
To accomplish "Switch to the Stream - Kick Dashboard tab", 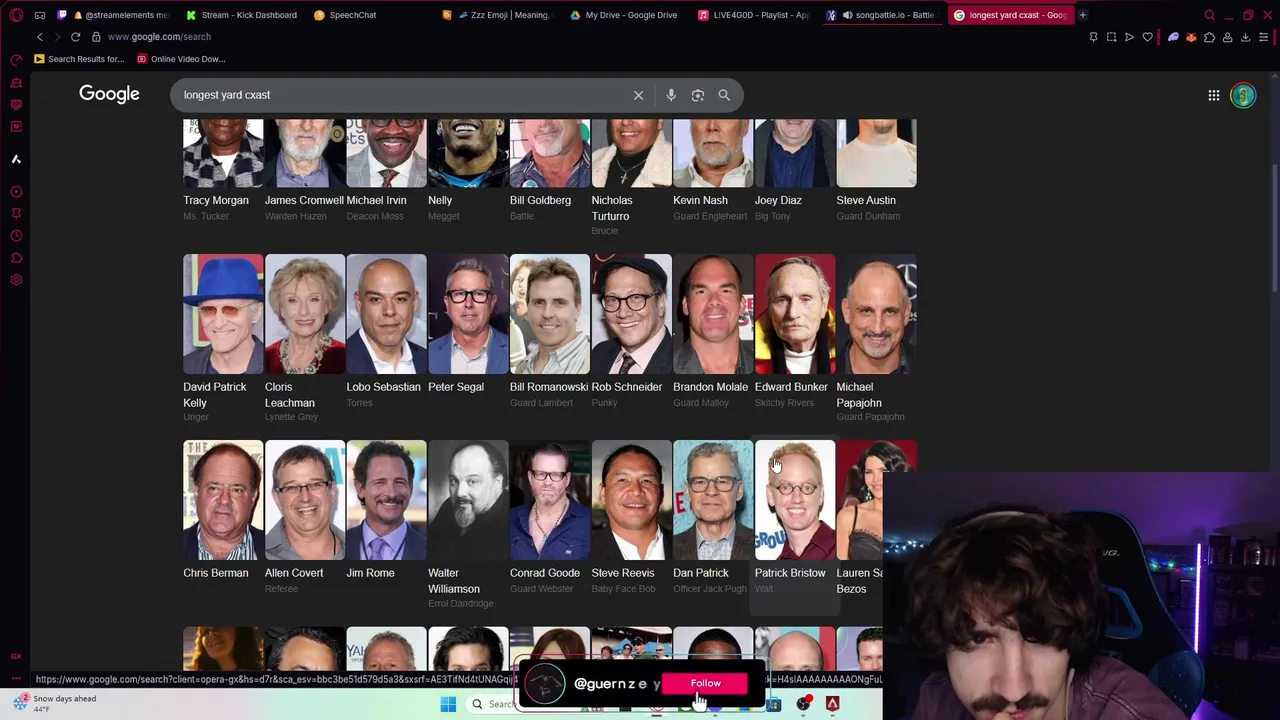I will (x=241, y=15).
